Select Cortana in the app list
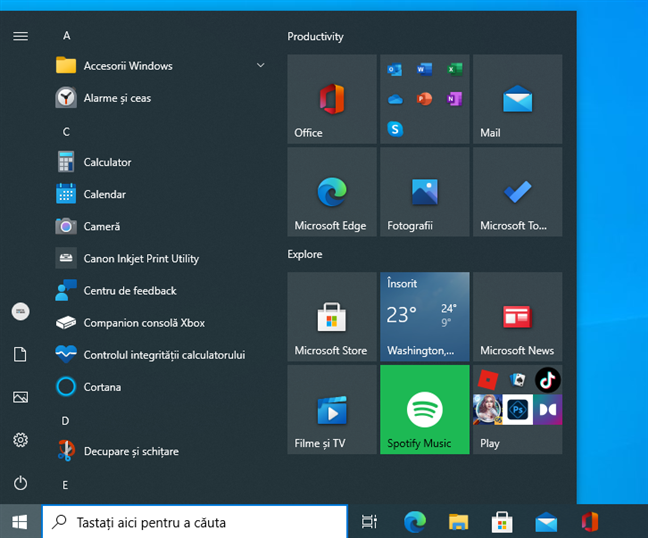Screen dimensions: 648x538 pos(102,387)
